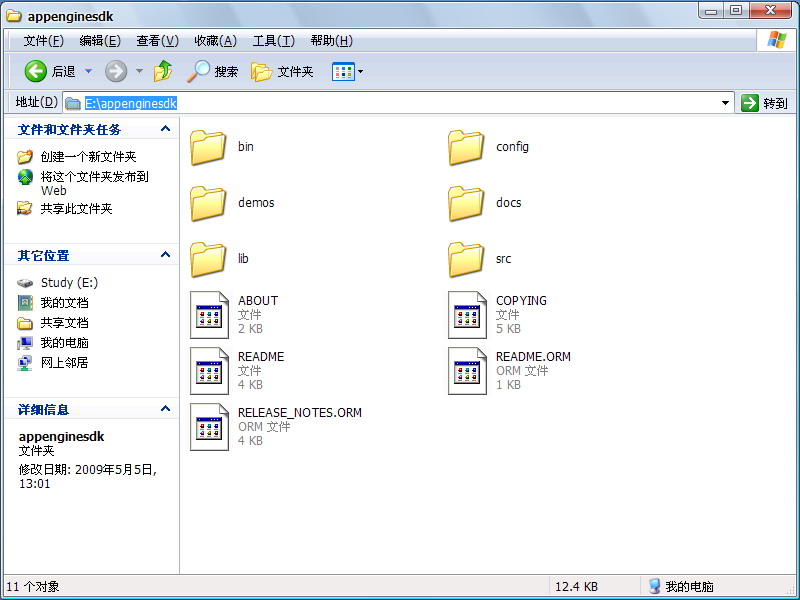The image size is (800, 600).
Task: Click the 共享文档 sidebar link text
Action: [x=64, y=323]
